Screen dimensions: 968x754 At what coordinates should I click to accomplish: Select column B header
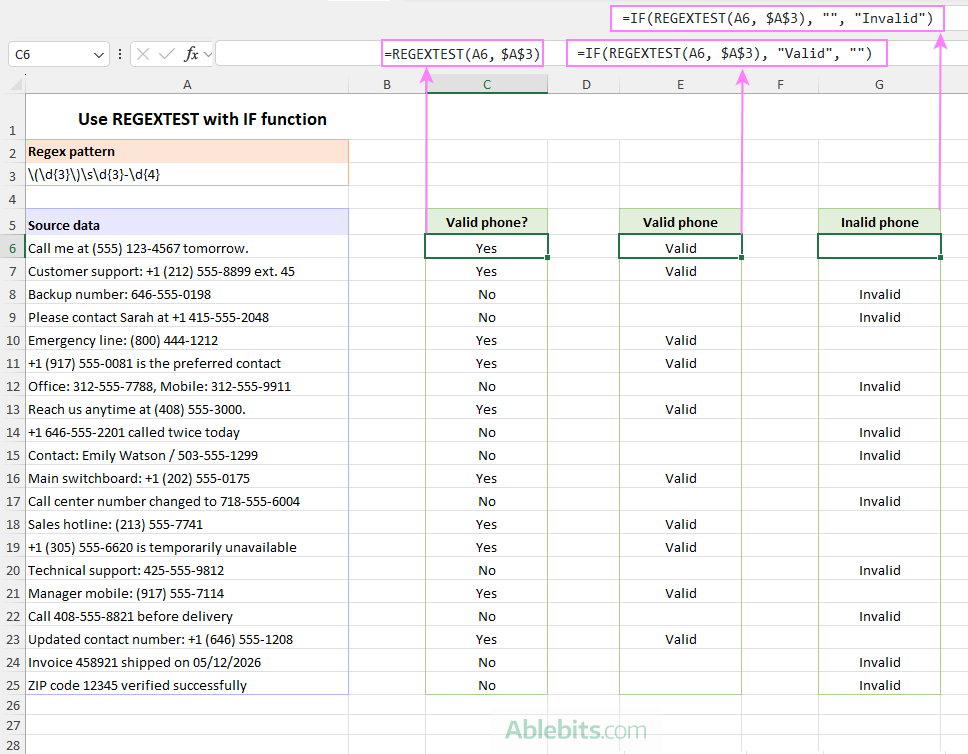tap(387, 85)
